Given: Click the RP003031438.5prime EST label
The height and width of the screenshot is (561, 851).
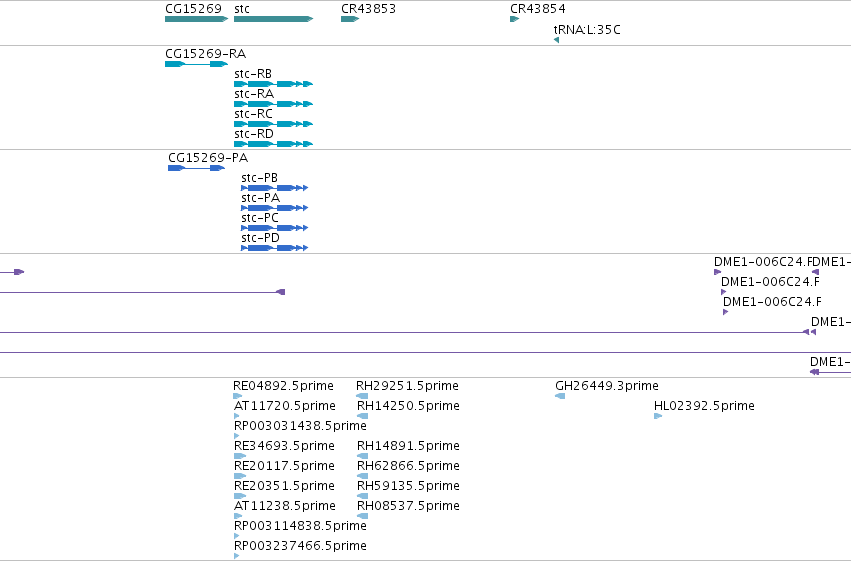Looking at the screenshot, I should [300, 426].
